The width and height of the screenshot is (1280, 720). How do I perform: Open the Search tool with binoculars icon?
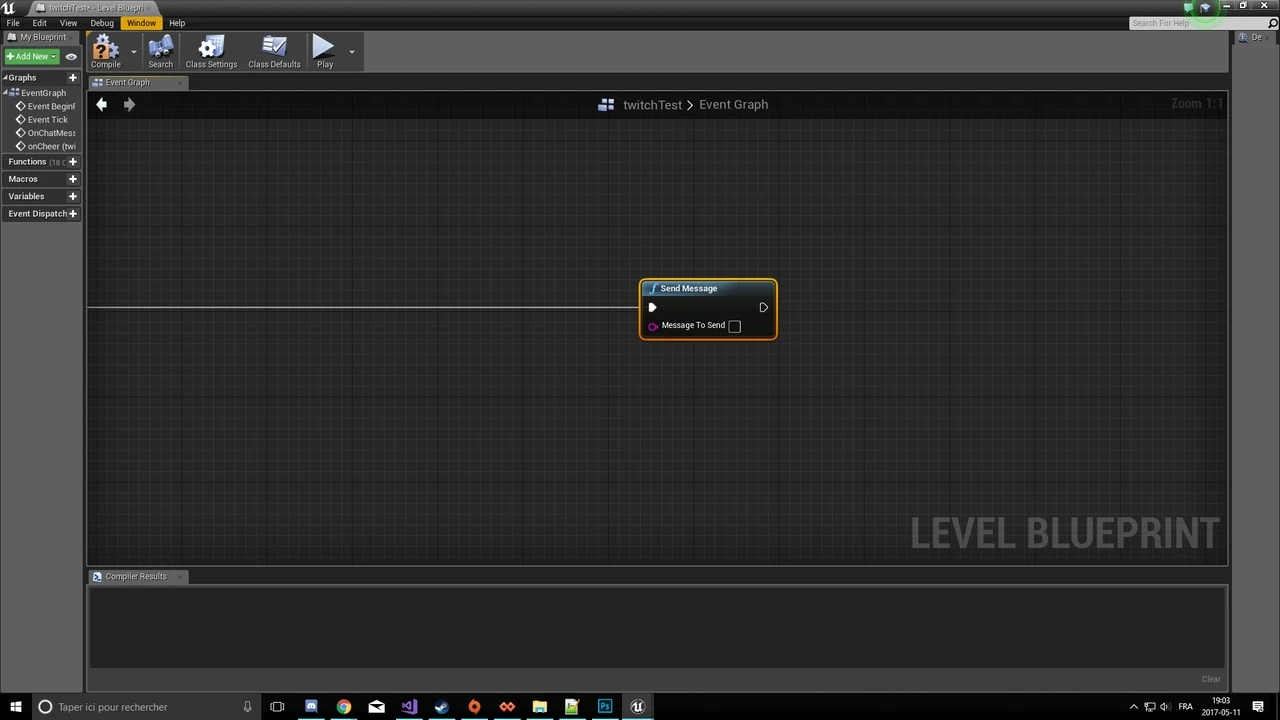click(160, 51)
